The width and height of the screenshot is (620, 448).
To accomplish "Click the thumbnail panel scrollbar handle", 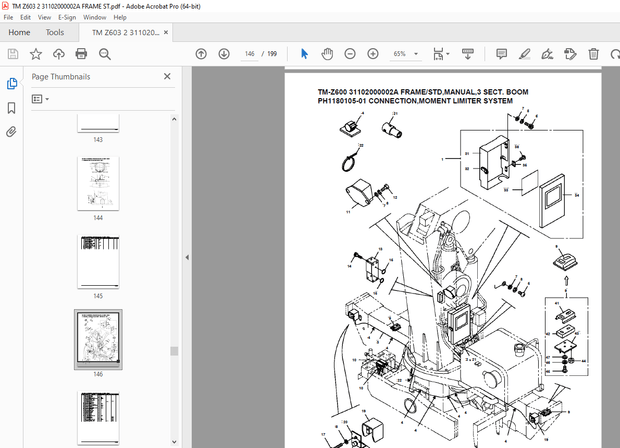I will click(x=174, y=351).
